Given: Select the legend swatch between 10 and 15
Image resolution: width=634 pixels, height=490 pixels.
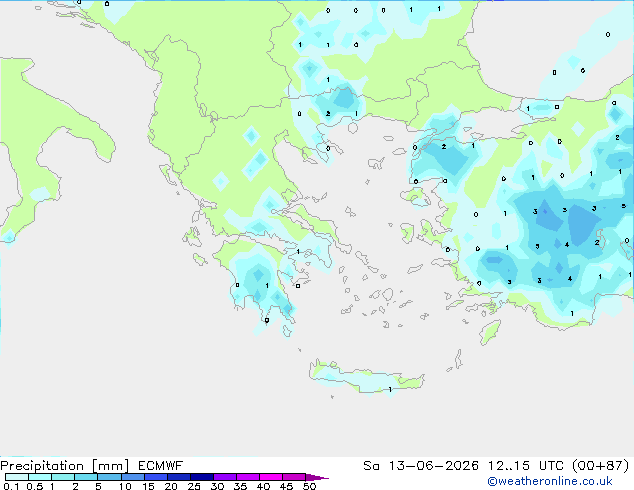Looking at the screenshot, I should click(132, 477).
